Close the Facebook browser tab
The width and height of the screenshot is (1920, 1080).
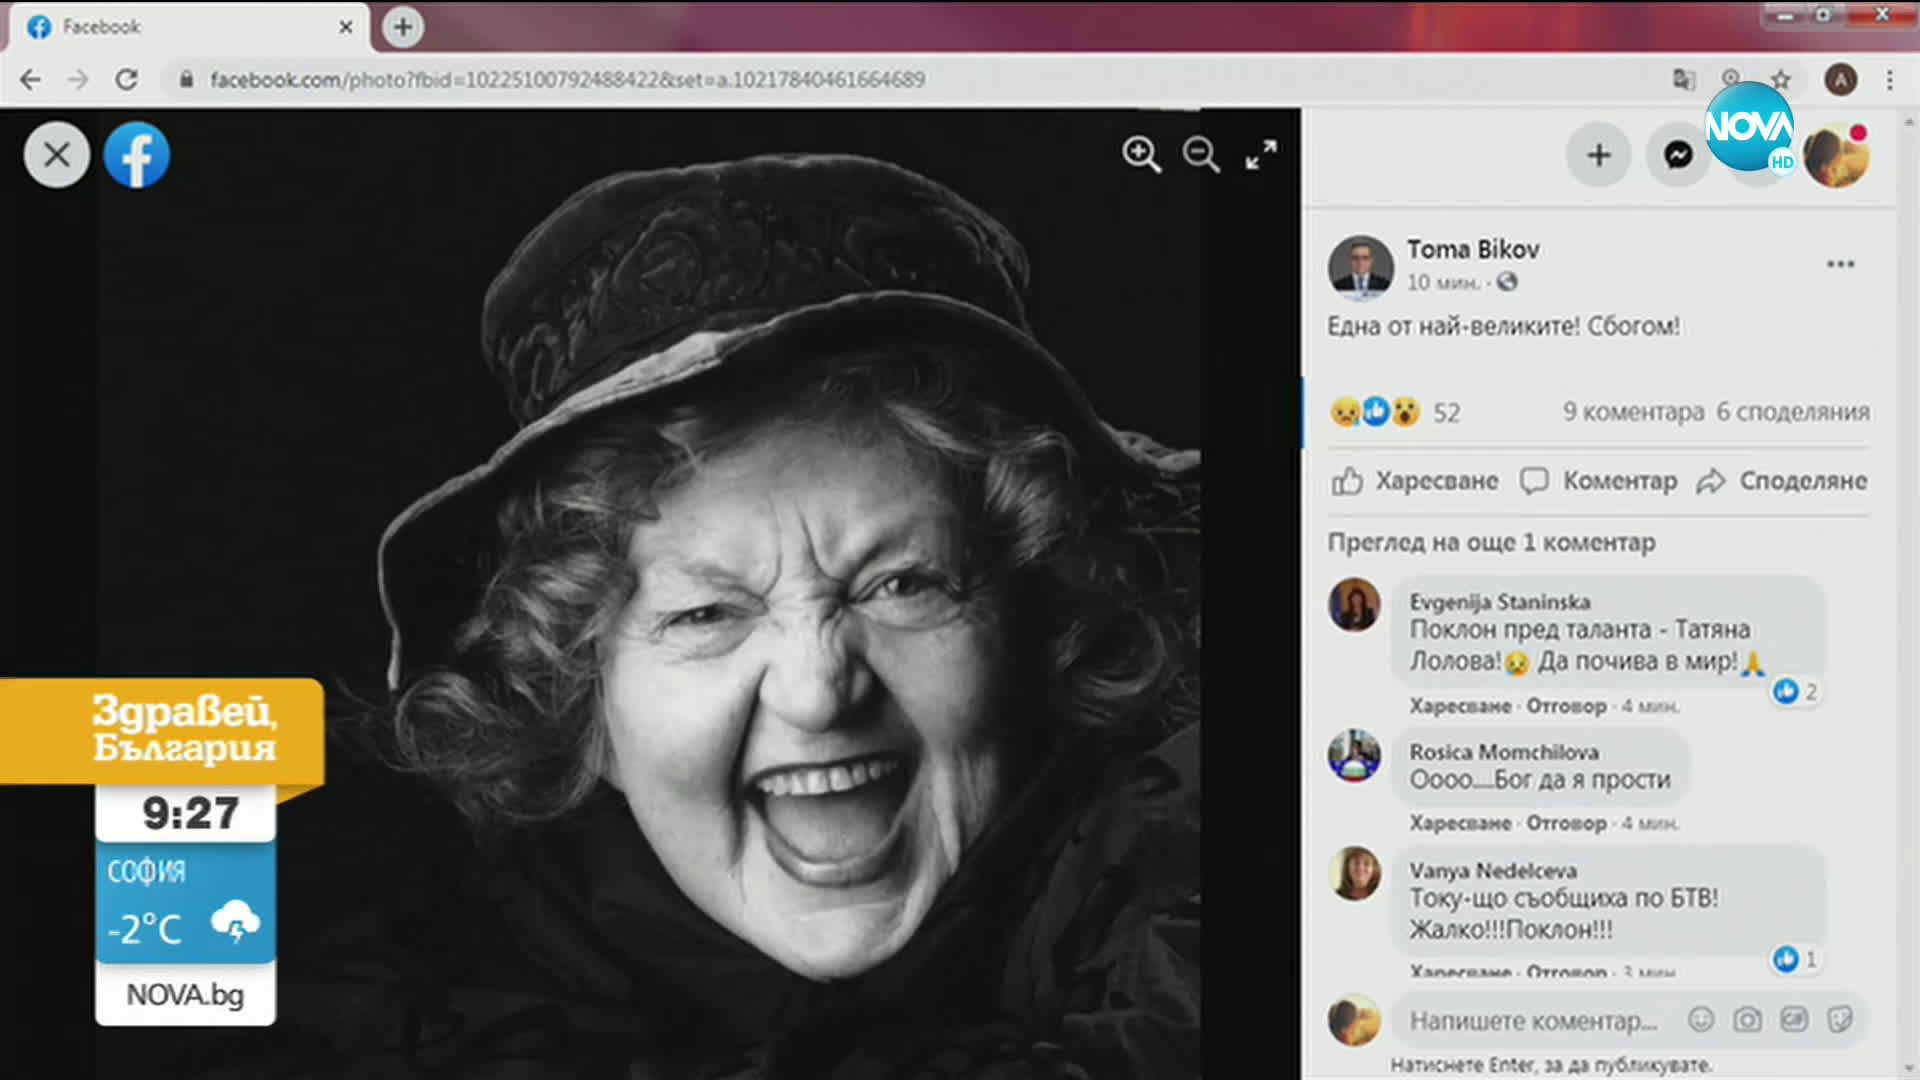346,27
